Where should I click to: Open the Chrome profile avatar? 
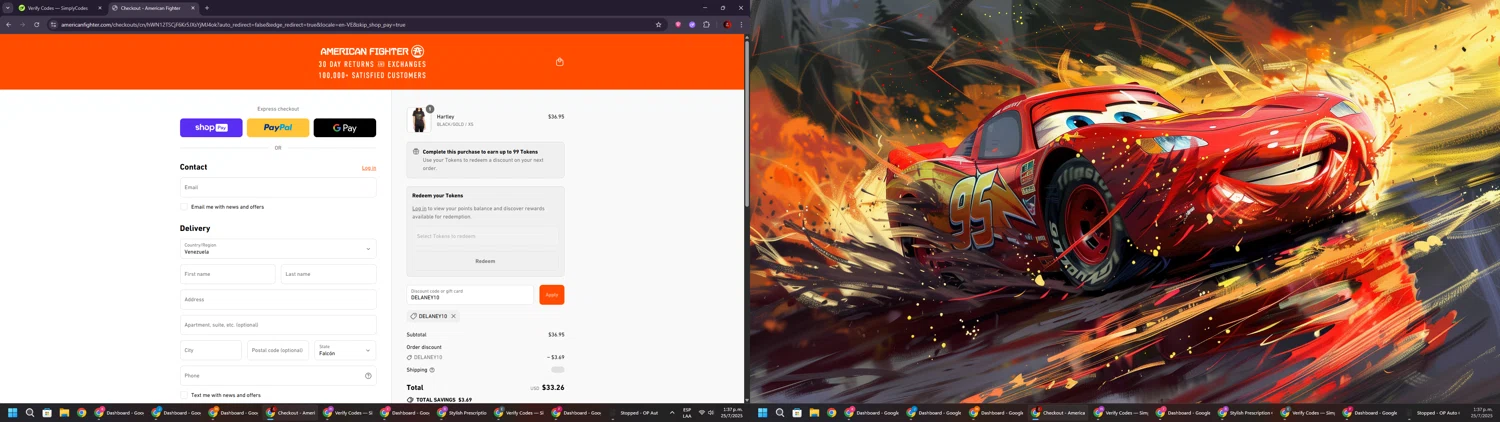pos(728,24)
